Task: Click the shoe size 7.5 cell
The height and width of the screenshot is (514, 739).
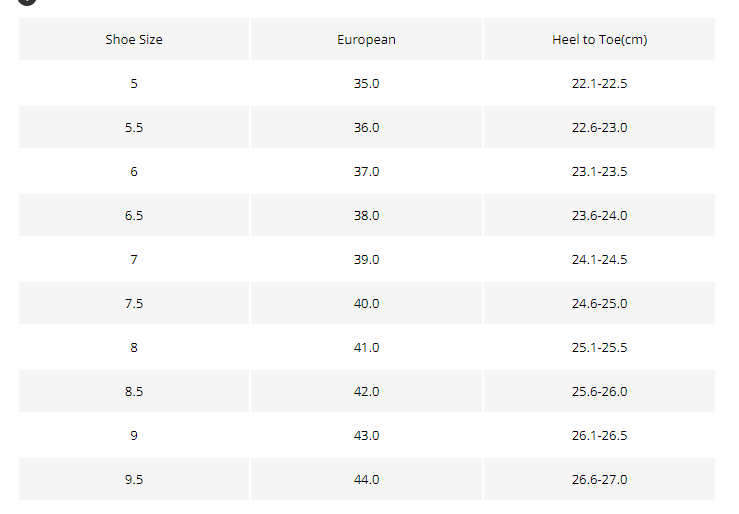Action: [x=134, y=303]
